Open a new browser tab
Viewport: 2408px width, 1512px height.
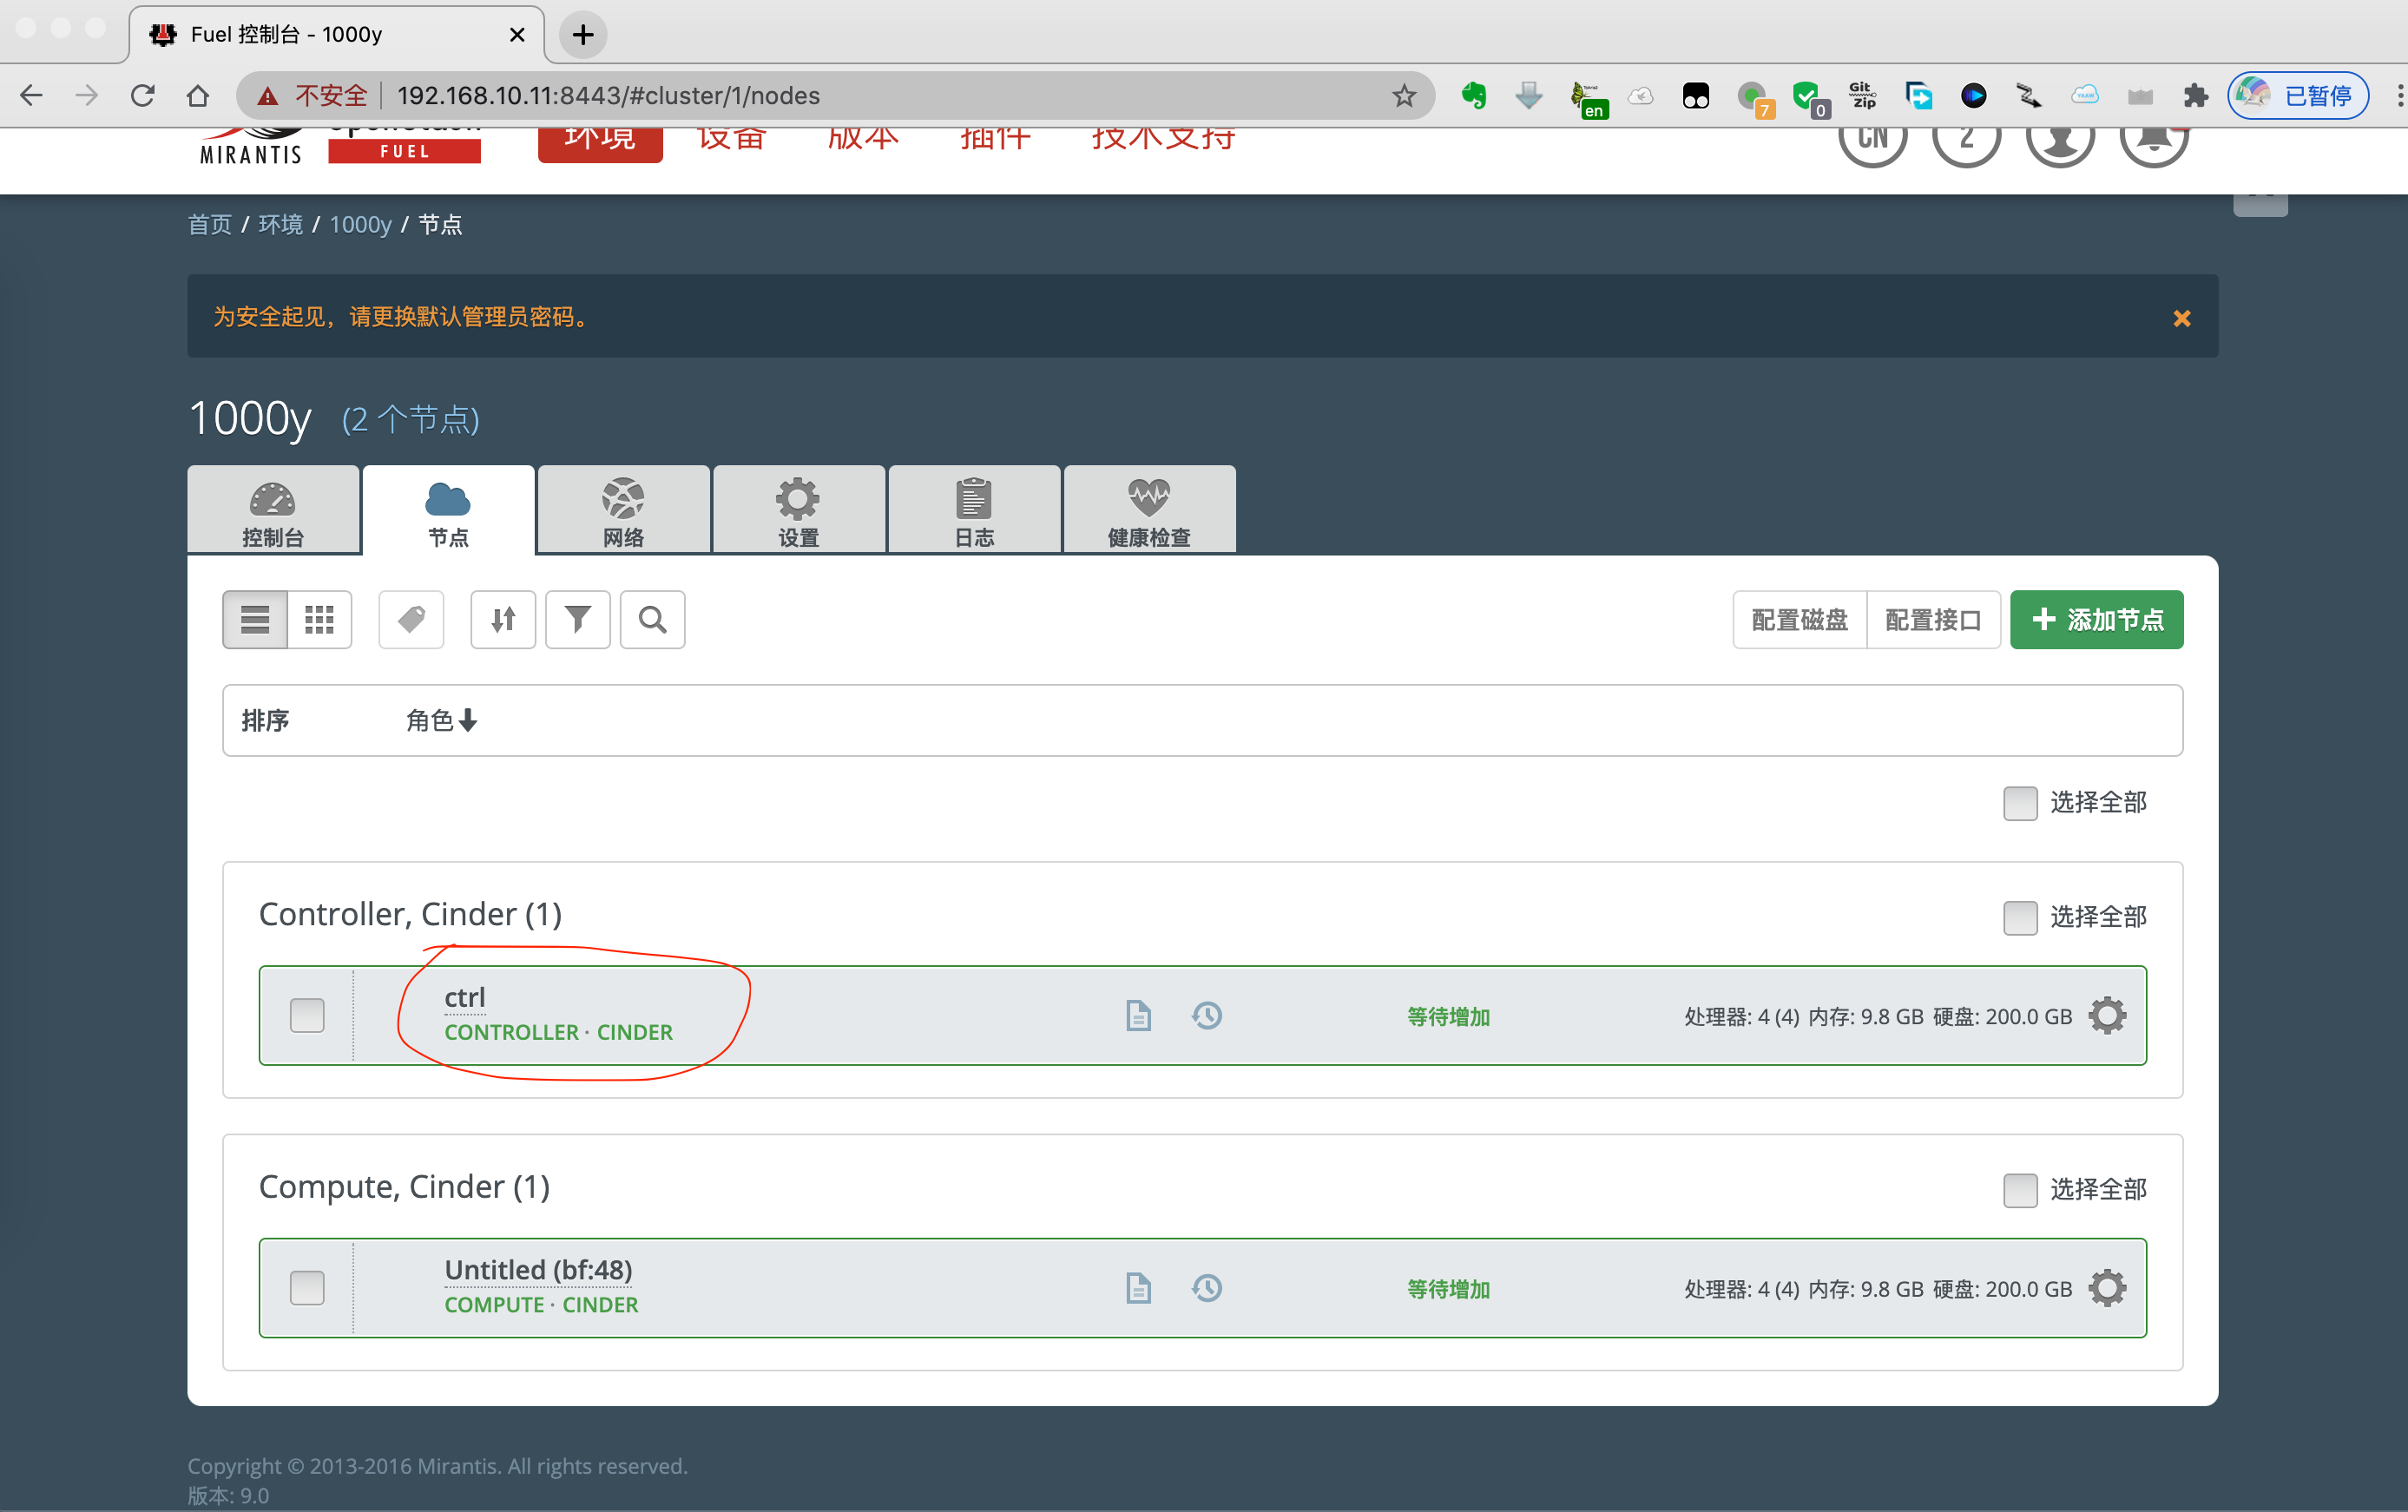pos(583,35)
